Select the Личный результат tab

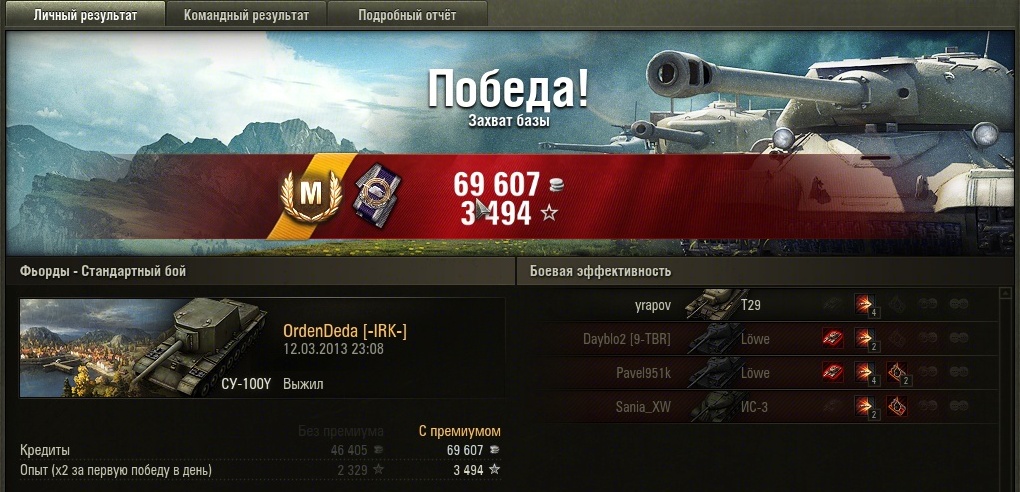pyautogui.click(x=85, y=14)
